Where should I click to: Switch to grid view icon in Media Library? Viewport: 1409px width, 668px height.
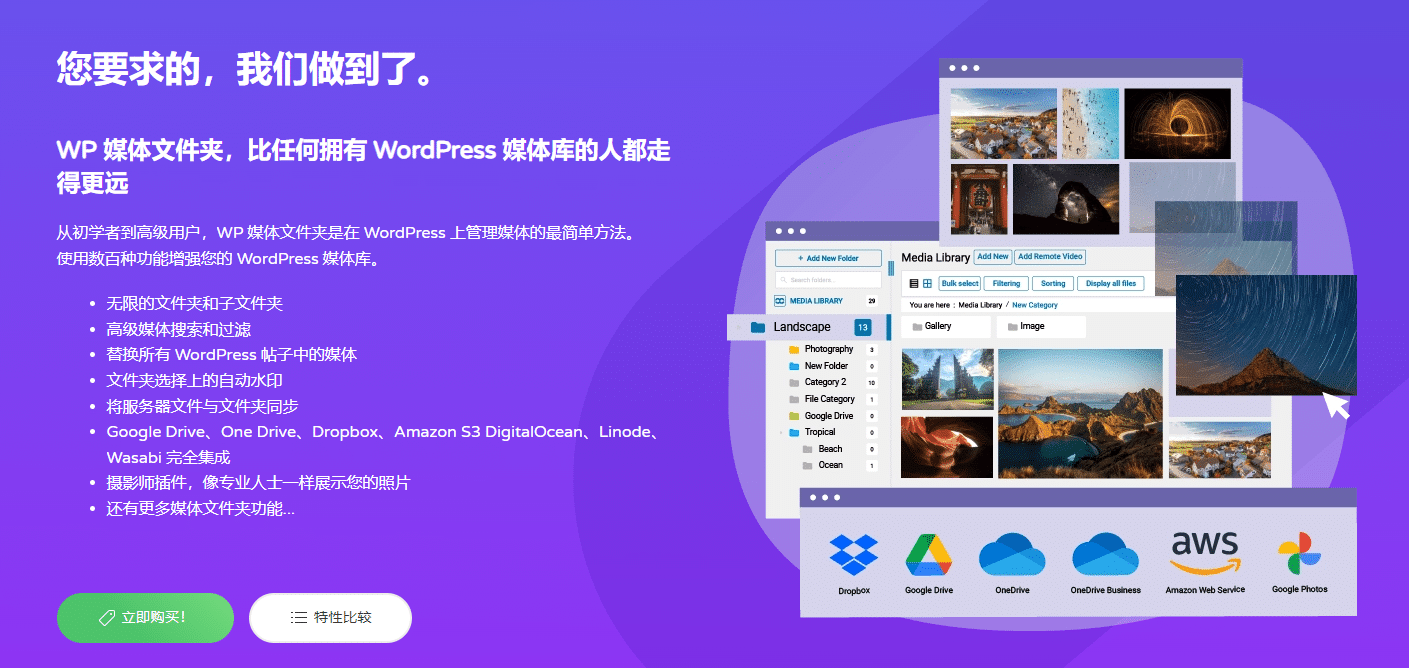927,284
